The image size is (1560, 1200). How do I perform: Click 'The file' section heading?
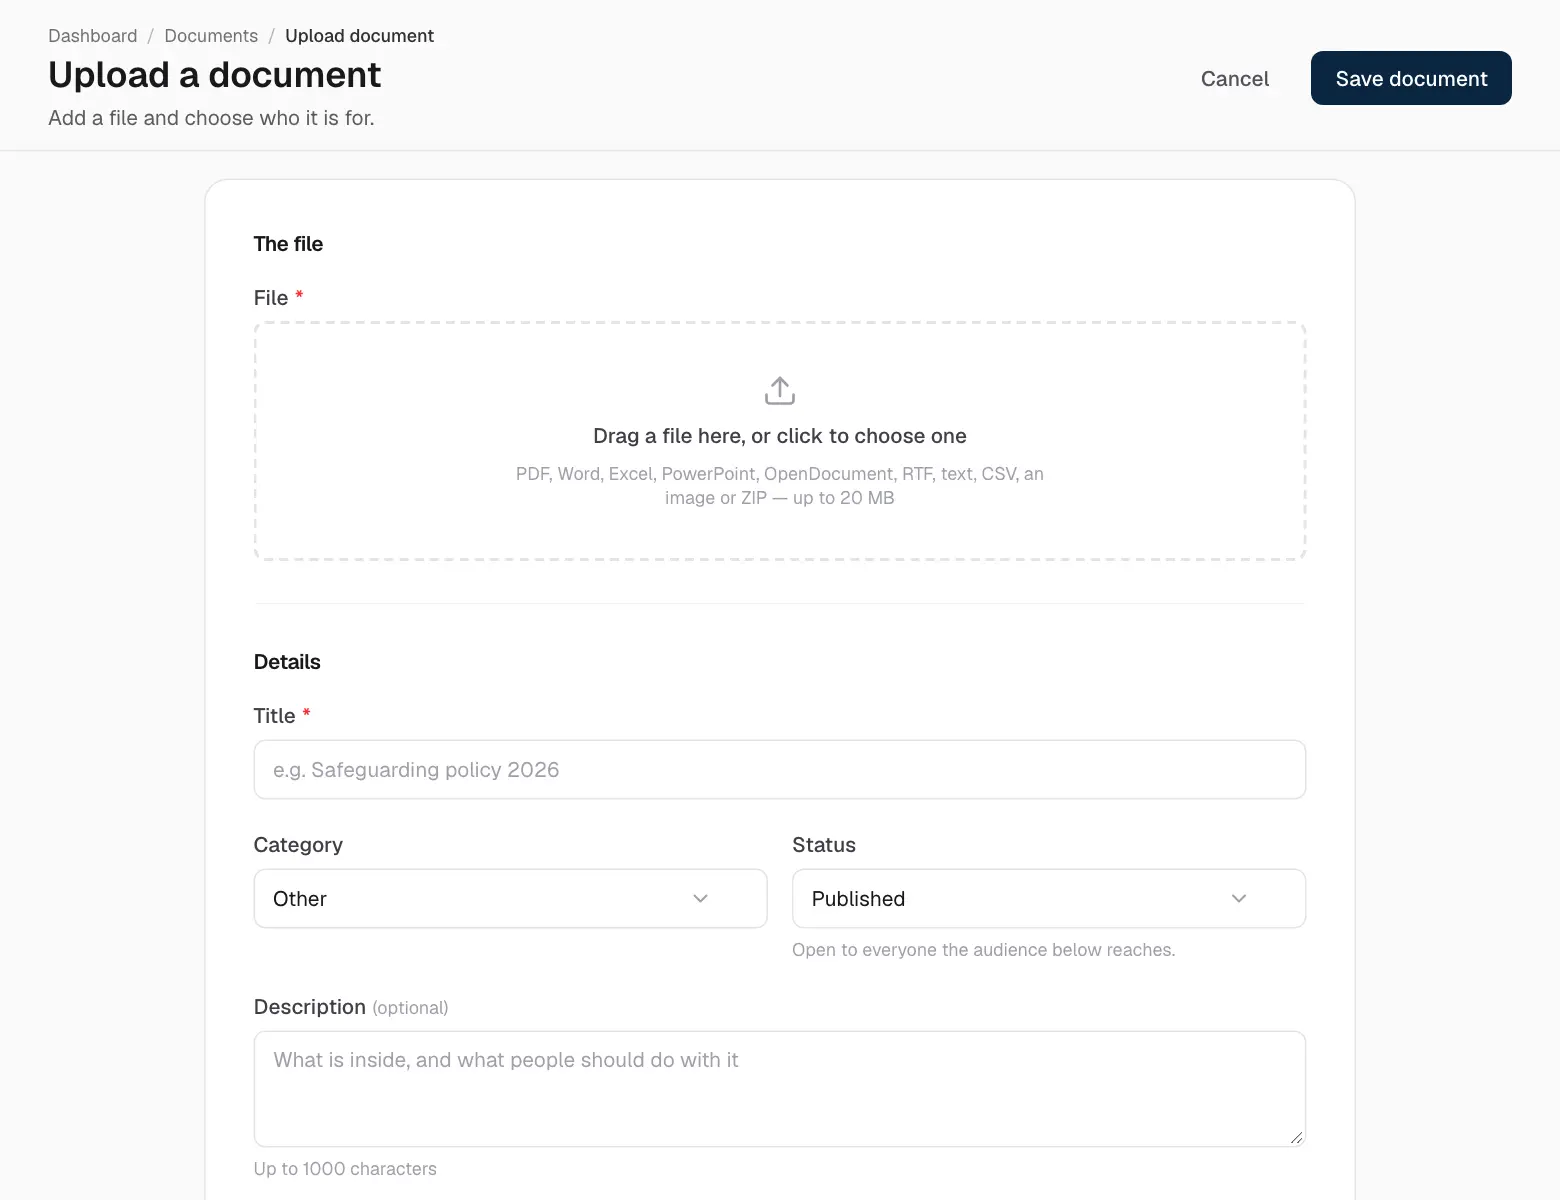pyautogui.click(x=288, y=244)
